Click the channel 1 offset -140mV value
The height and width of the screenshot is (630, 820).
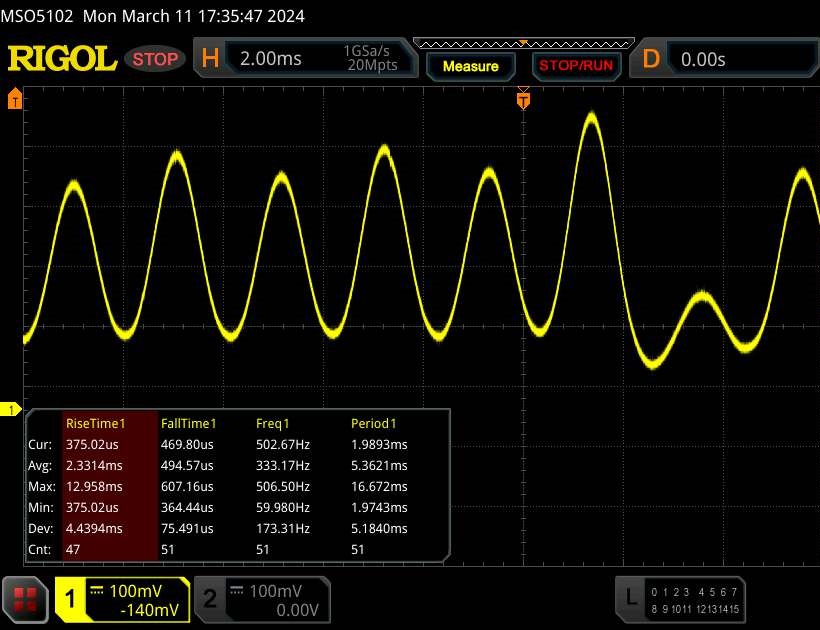(150, 610)
